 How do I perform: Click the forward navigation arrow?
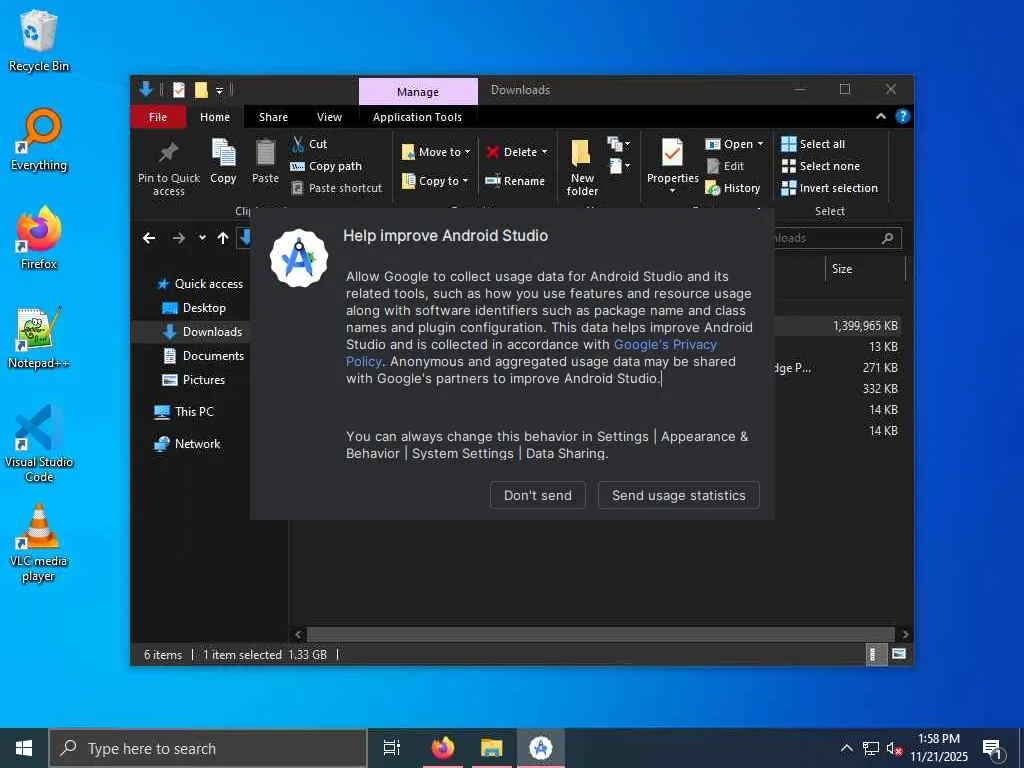[178, 238]
